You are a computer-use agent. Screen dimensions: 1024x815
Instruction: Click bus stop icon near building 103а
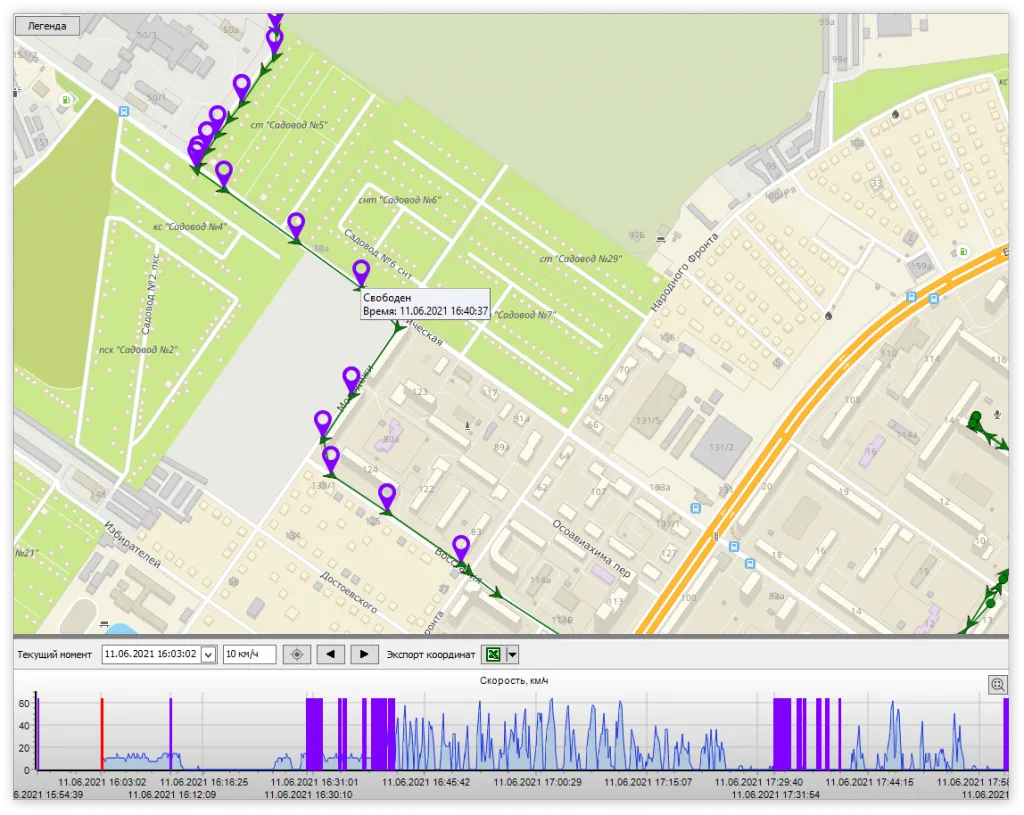696,508
